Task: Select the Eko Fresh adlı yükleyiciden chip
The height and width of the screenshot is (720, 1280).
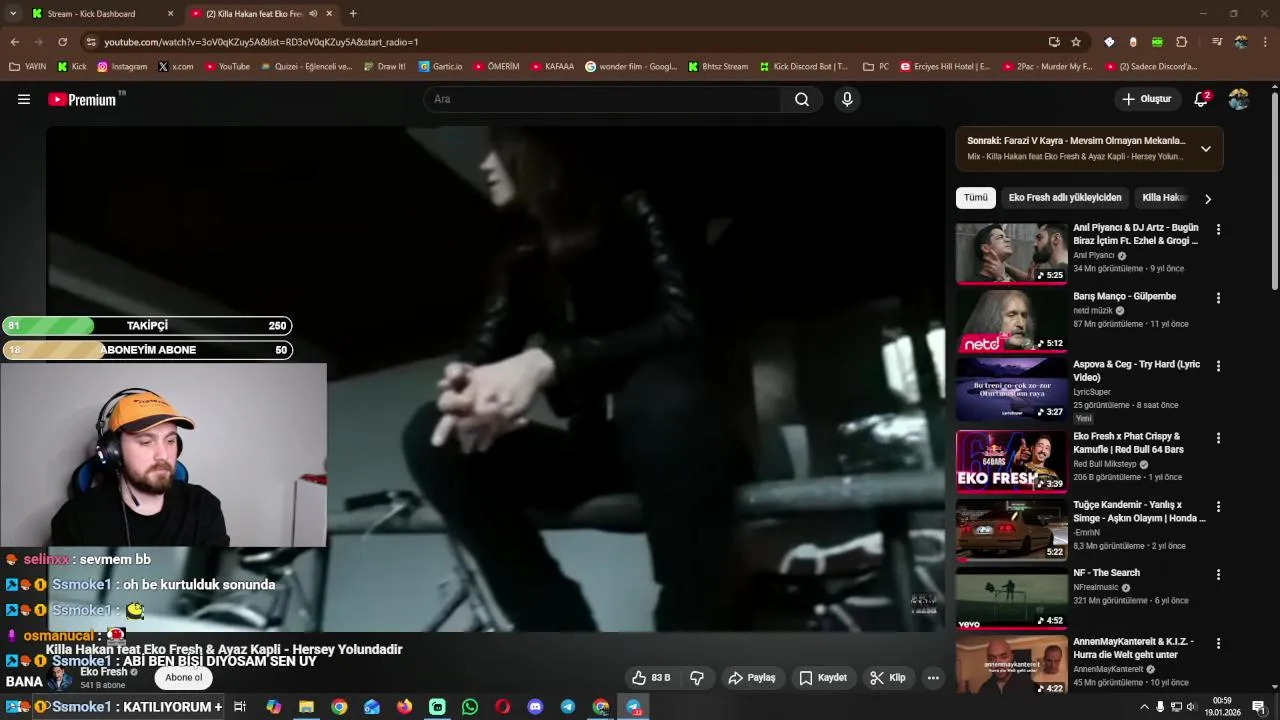Action: 1065,198
